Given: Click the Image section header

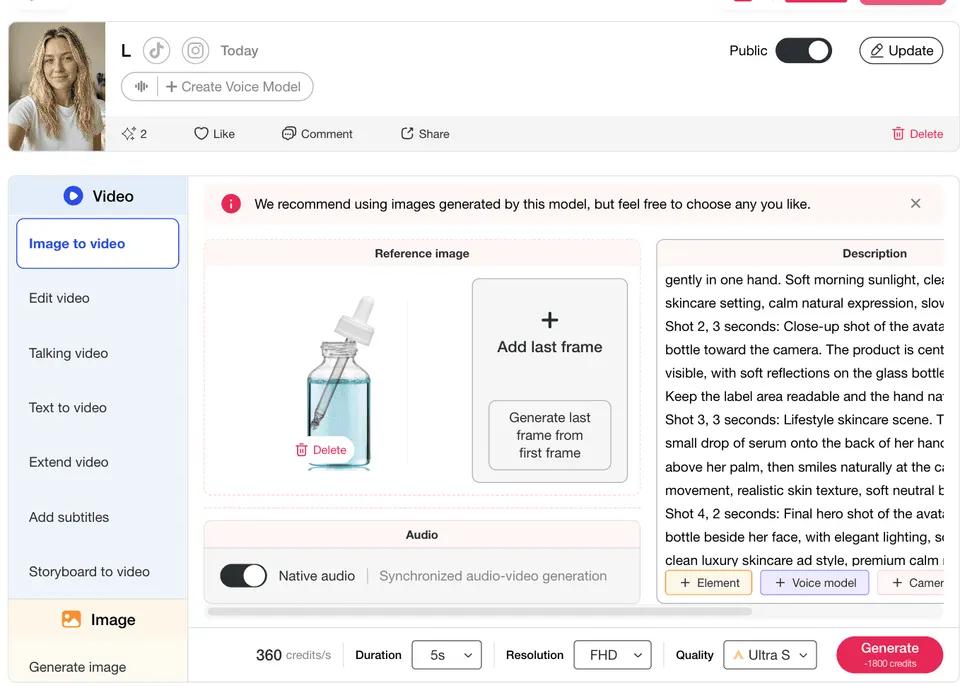Looking at the screenshot, I should [98, 619].
